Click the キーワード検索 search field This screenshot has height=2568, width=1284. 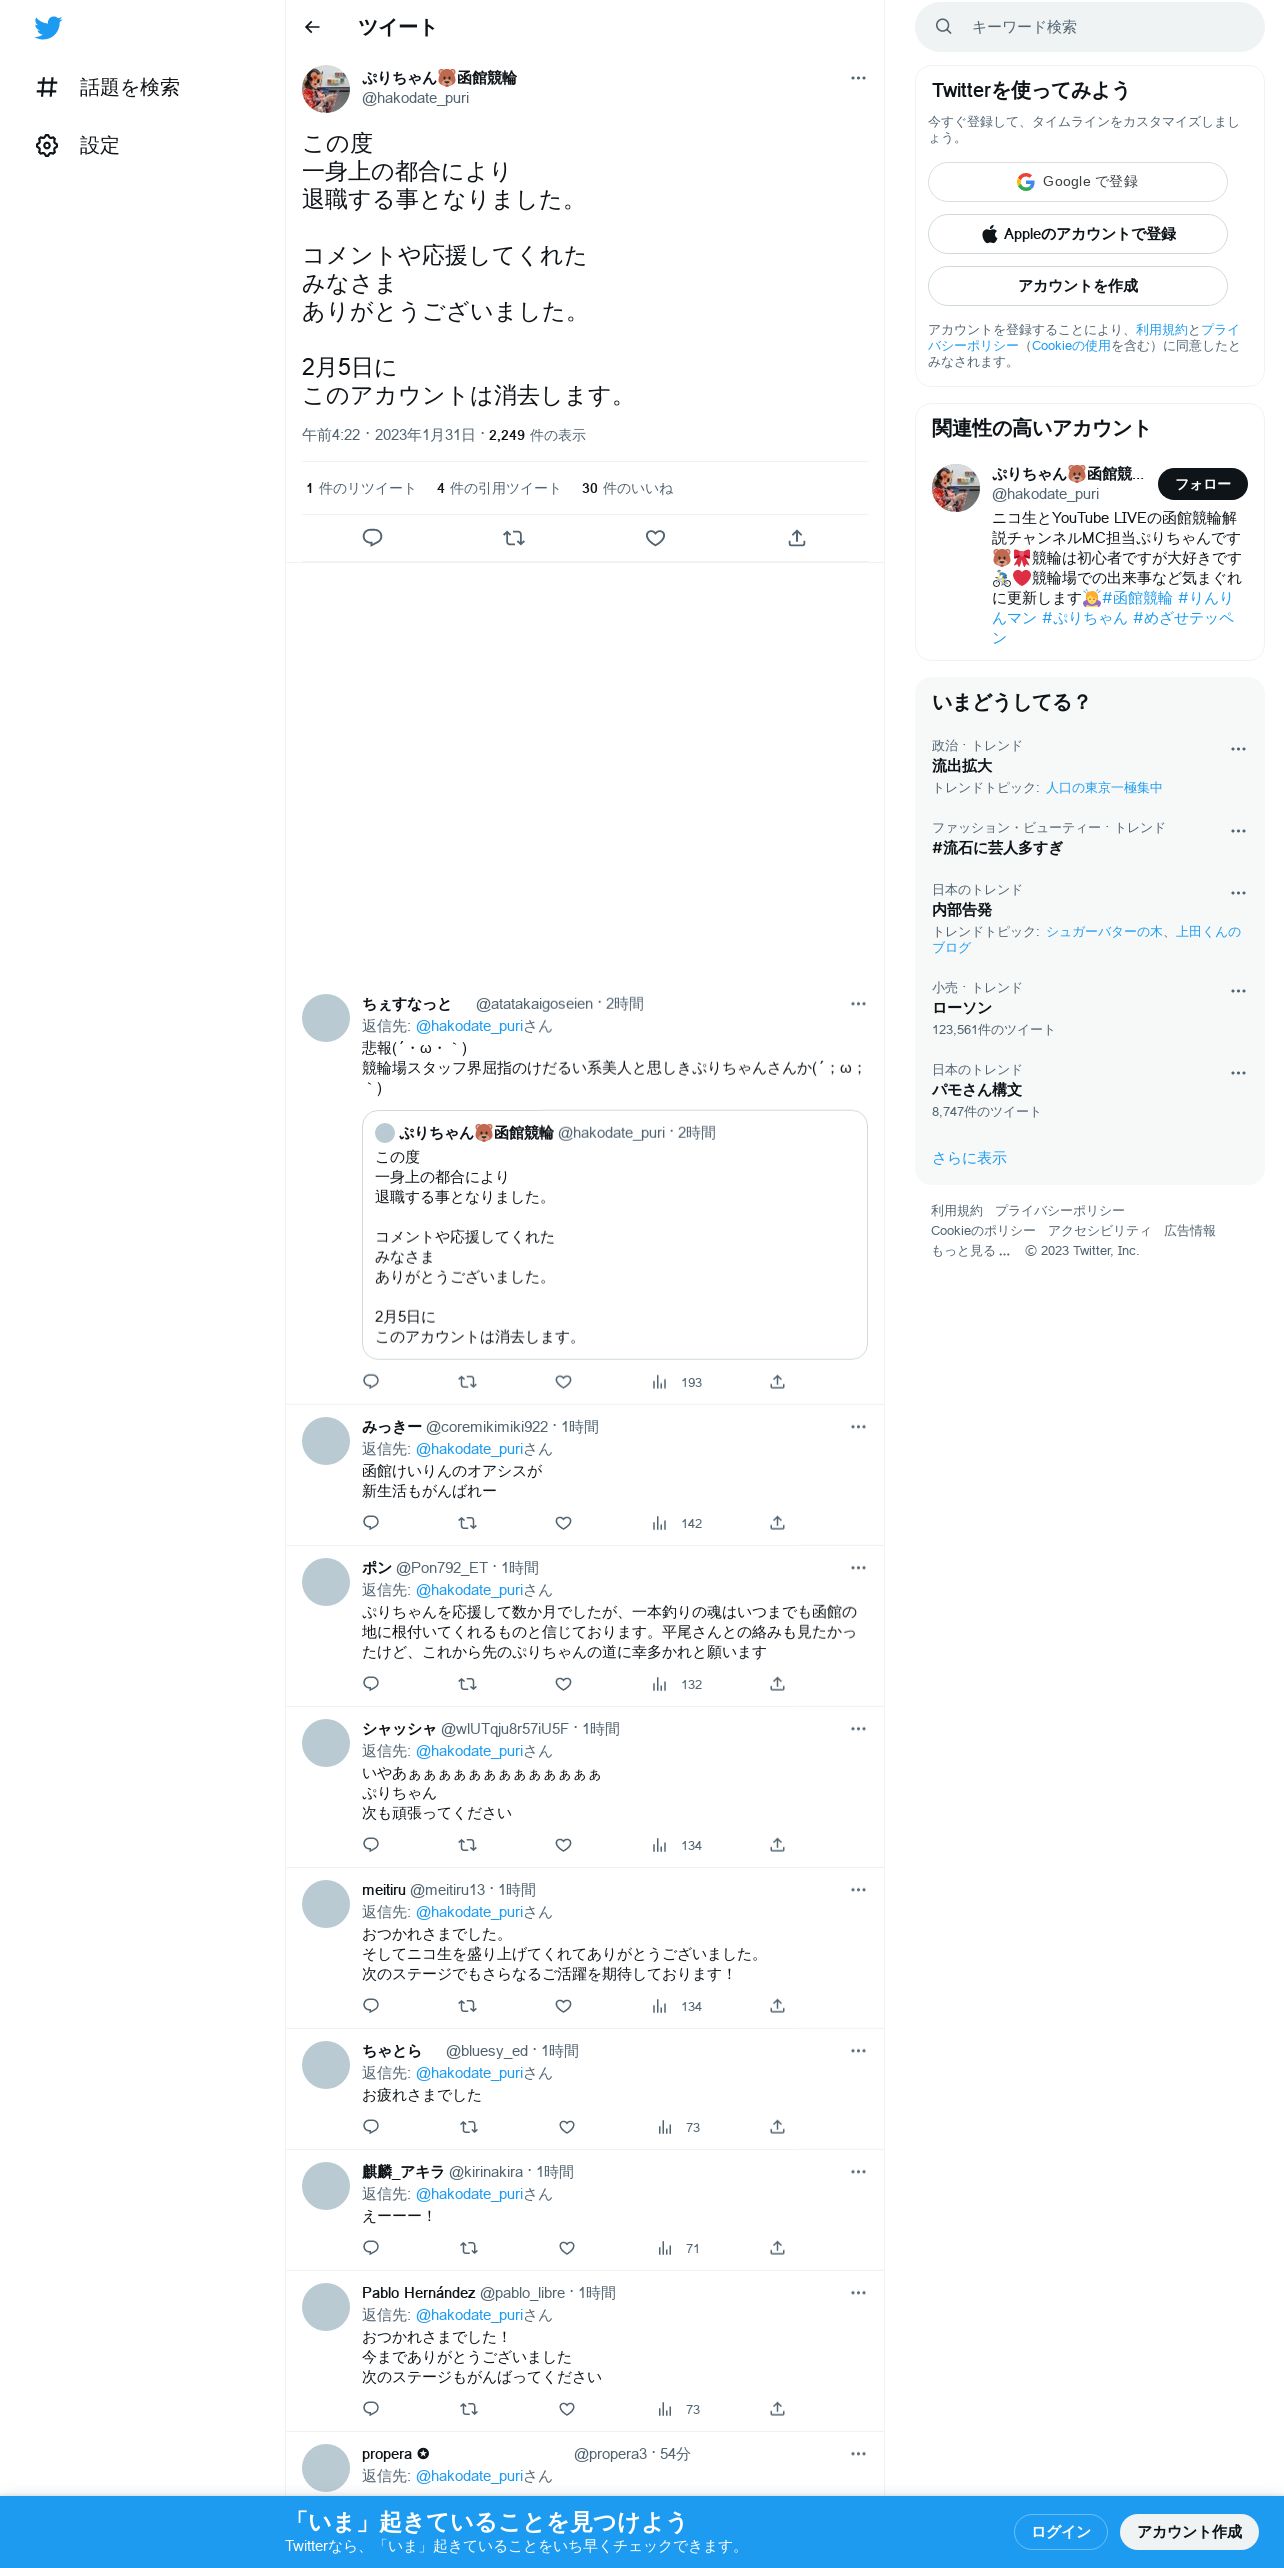(x=1090, y=27)
